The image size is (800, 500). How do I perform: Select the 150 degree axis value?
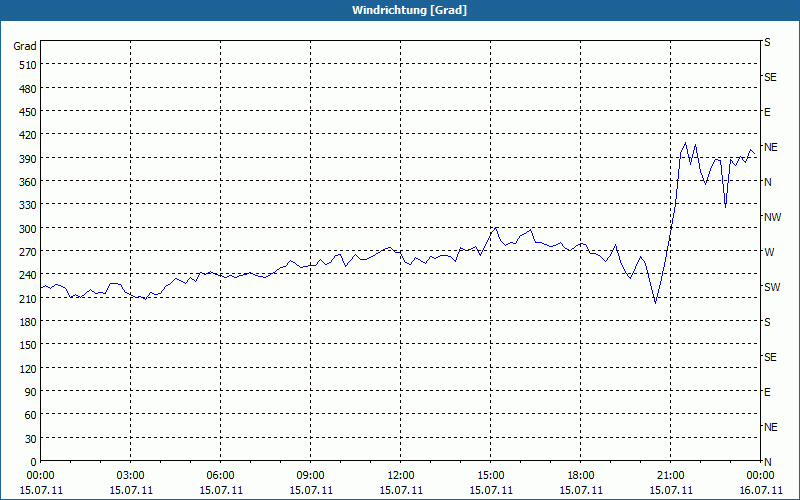29,345
